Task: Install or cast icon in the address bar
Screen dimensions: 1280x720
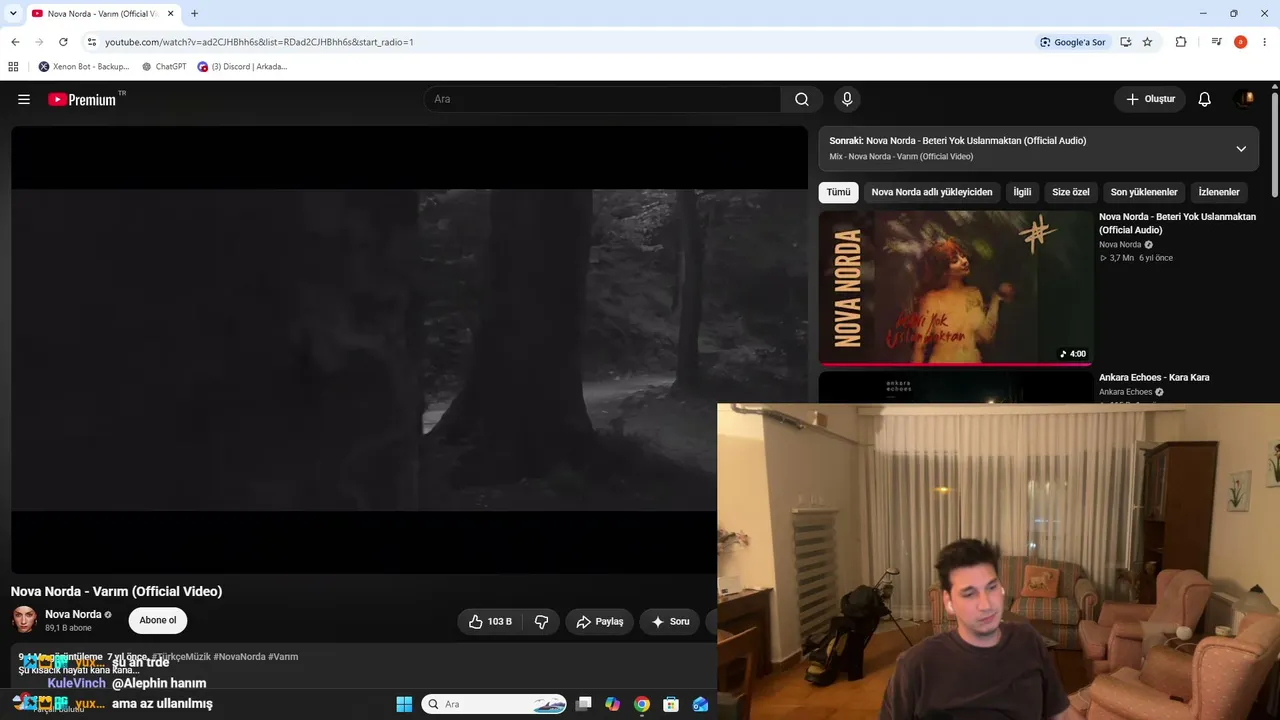Action: 1126,42
